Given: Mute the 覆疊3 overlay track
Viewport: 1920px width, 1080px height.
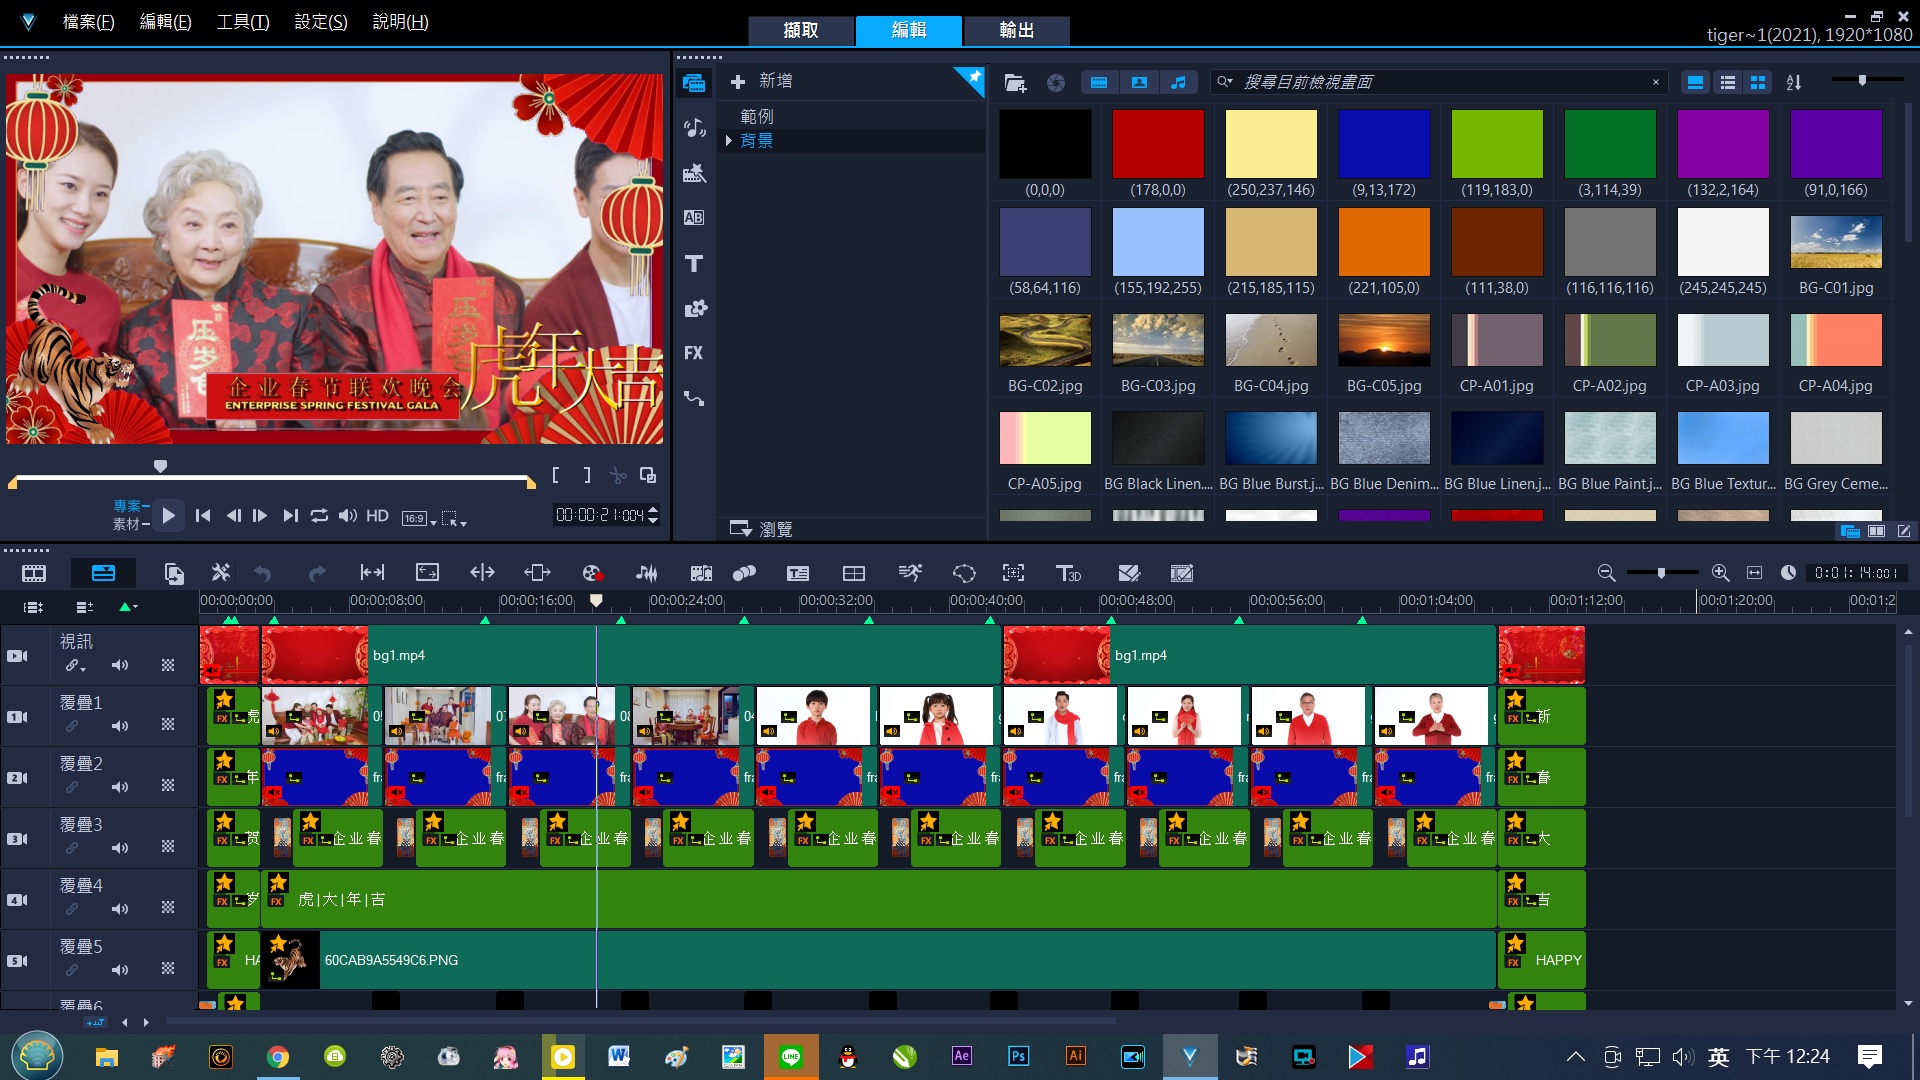Looking at the screenshot, I should click(120, 848).
